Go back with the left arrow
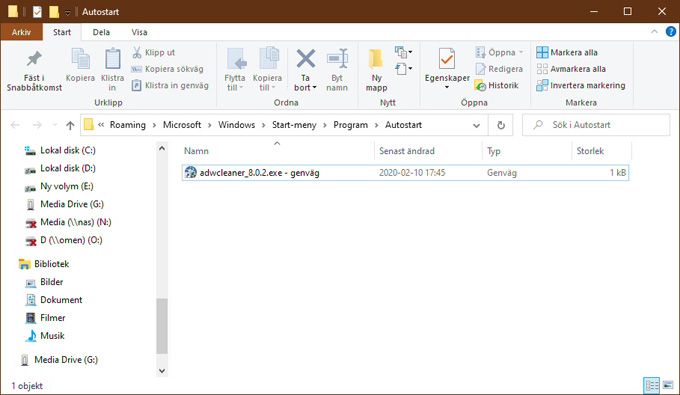 (15, 125)
